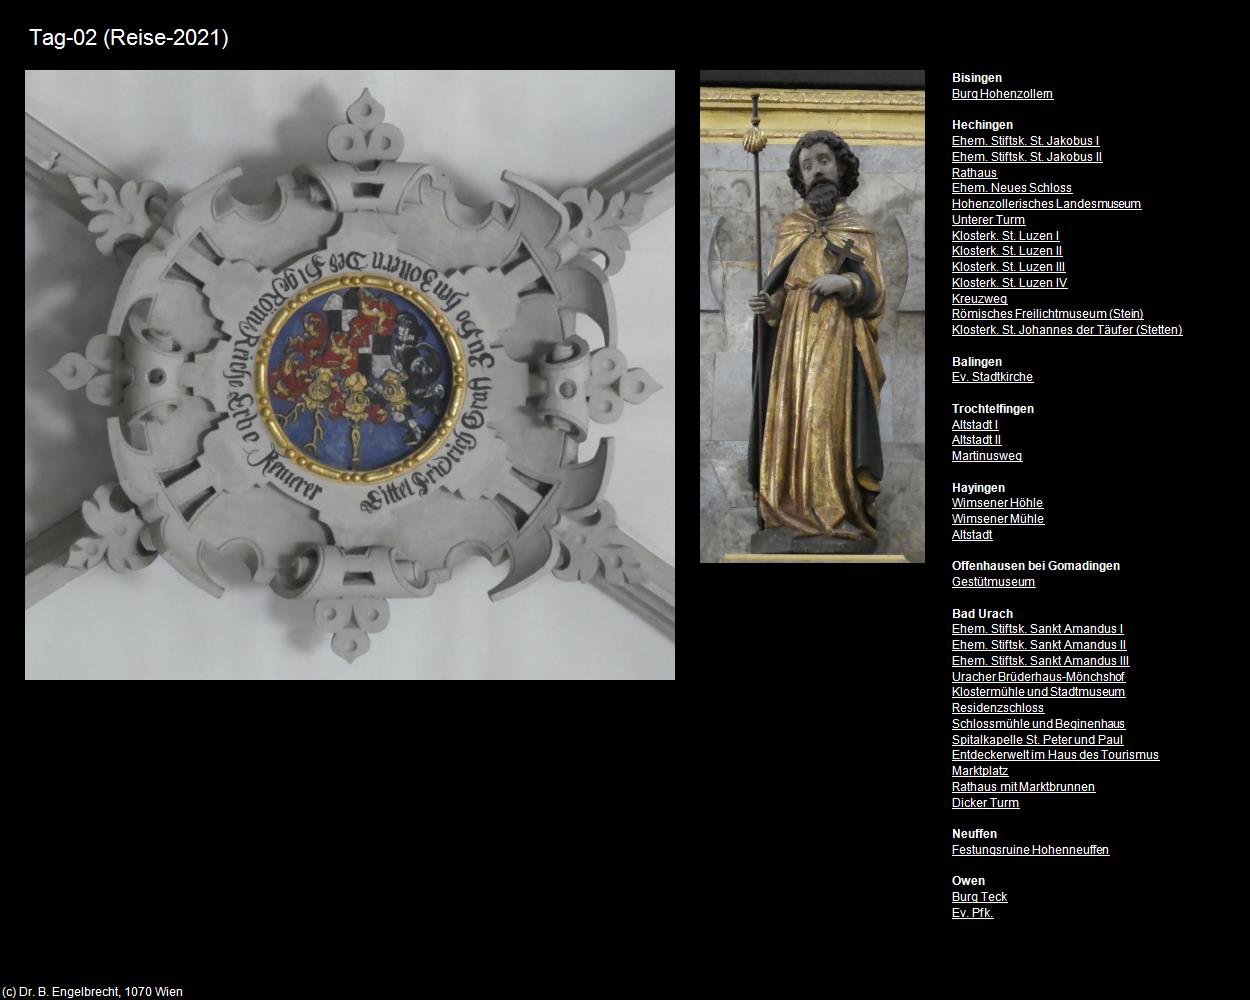
Task: Open Burg Teck under Owen
Action: (979, 897)
